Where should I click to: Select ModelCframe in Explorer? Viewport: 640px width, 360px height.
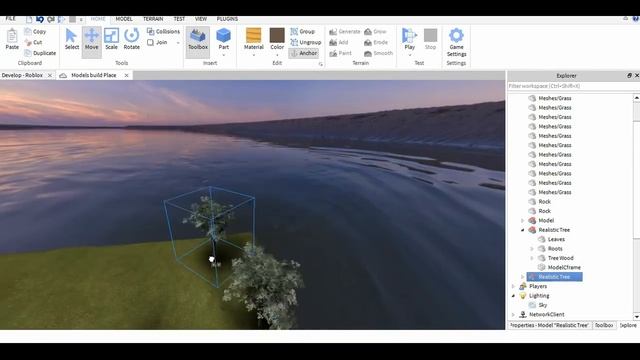pos(564,267)
